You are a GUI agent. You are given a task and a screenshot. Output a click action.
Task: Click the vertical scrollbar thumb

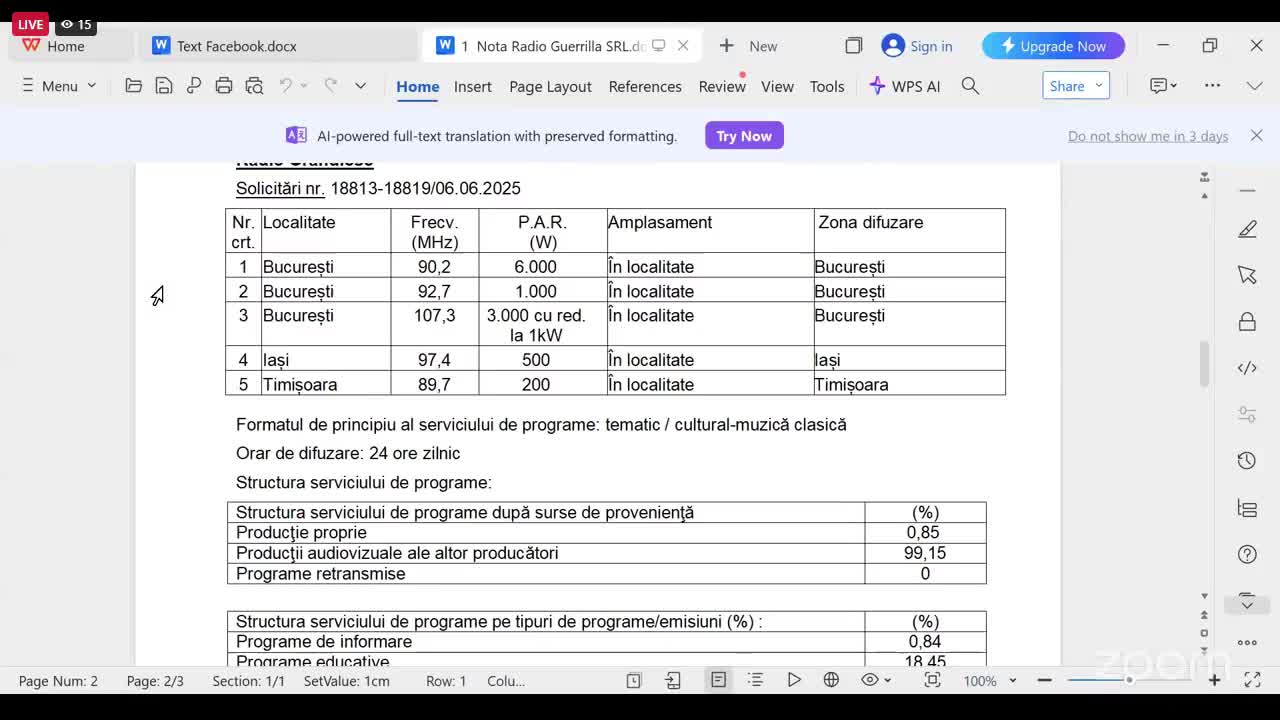point(1204,364)
